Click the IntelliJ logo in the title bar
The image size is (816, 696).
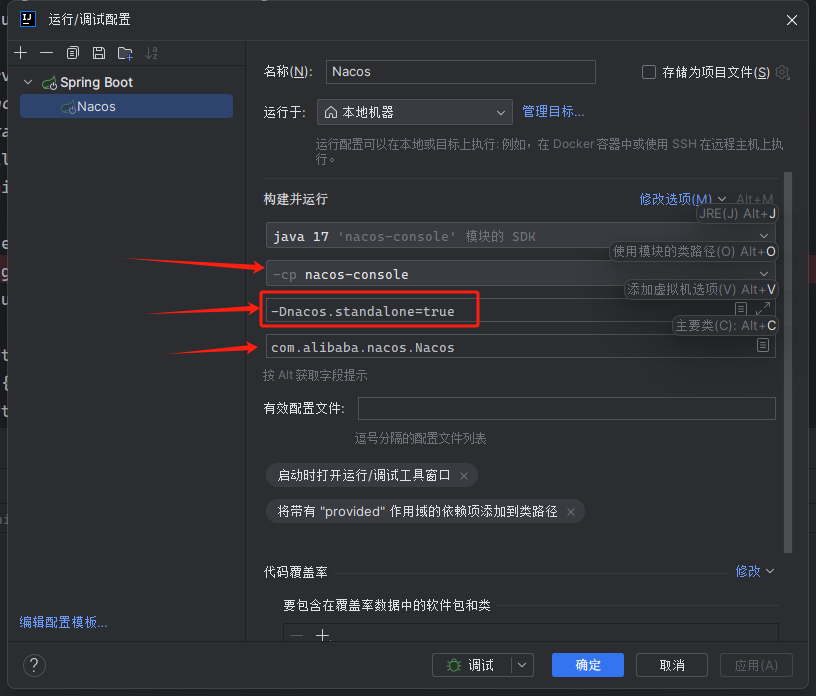[28, 19]
